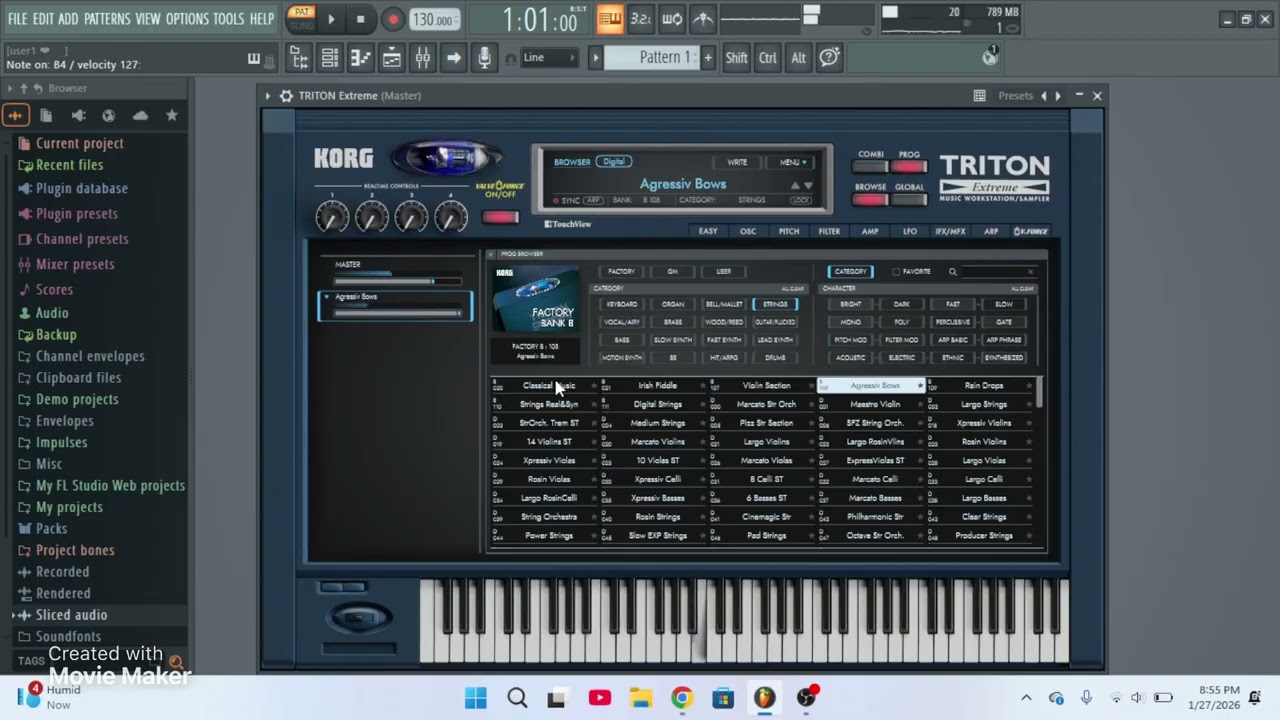Open the IFX/MFX tab

950,232
